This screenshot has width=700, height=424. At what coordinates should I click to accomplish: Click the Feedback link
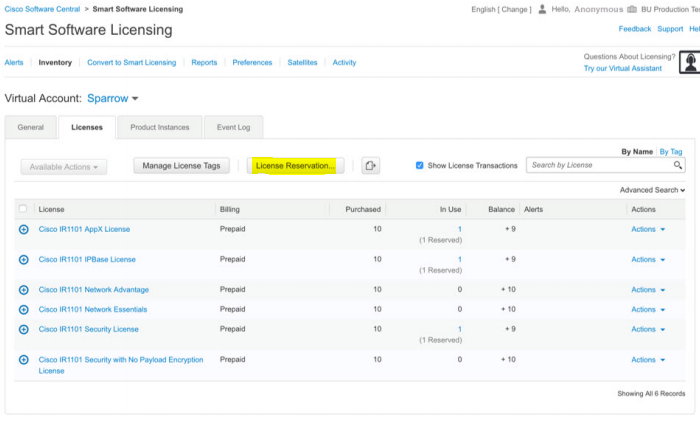pyautogui.click(x=635, y=29)
